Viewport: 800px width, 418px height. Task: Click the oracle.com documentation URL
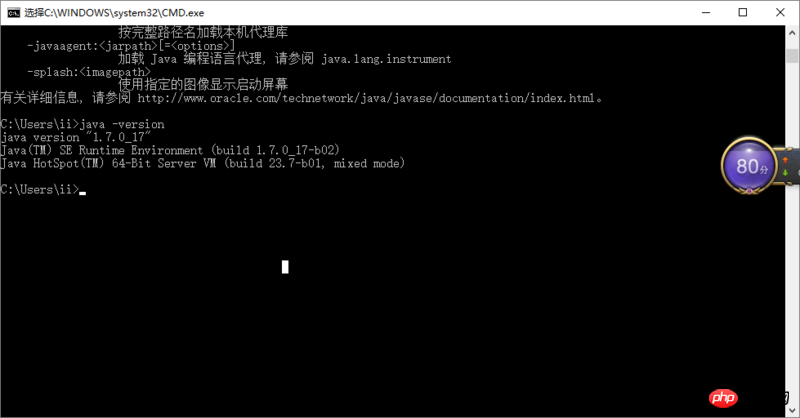coord(366,98)
